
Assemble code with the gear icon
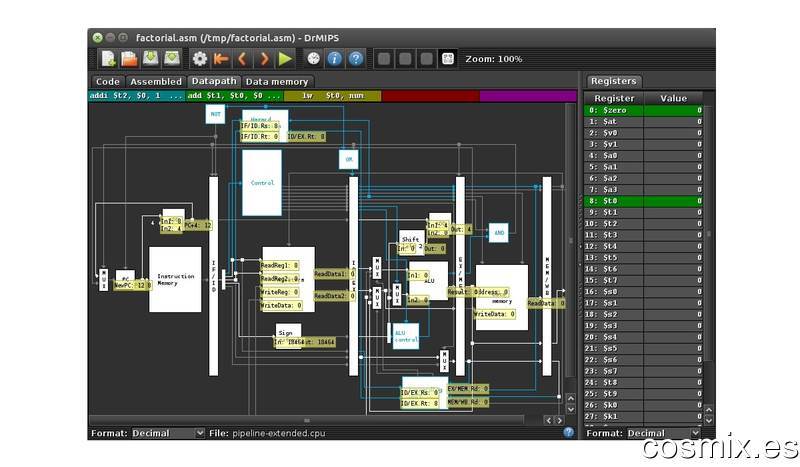[x=199, y=59]
